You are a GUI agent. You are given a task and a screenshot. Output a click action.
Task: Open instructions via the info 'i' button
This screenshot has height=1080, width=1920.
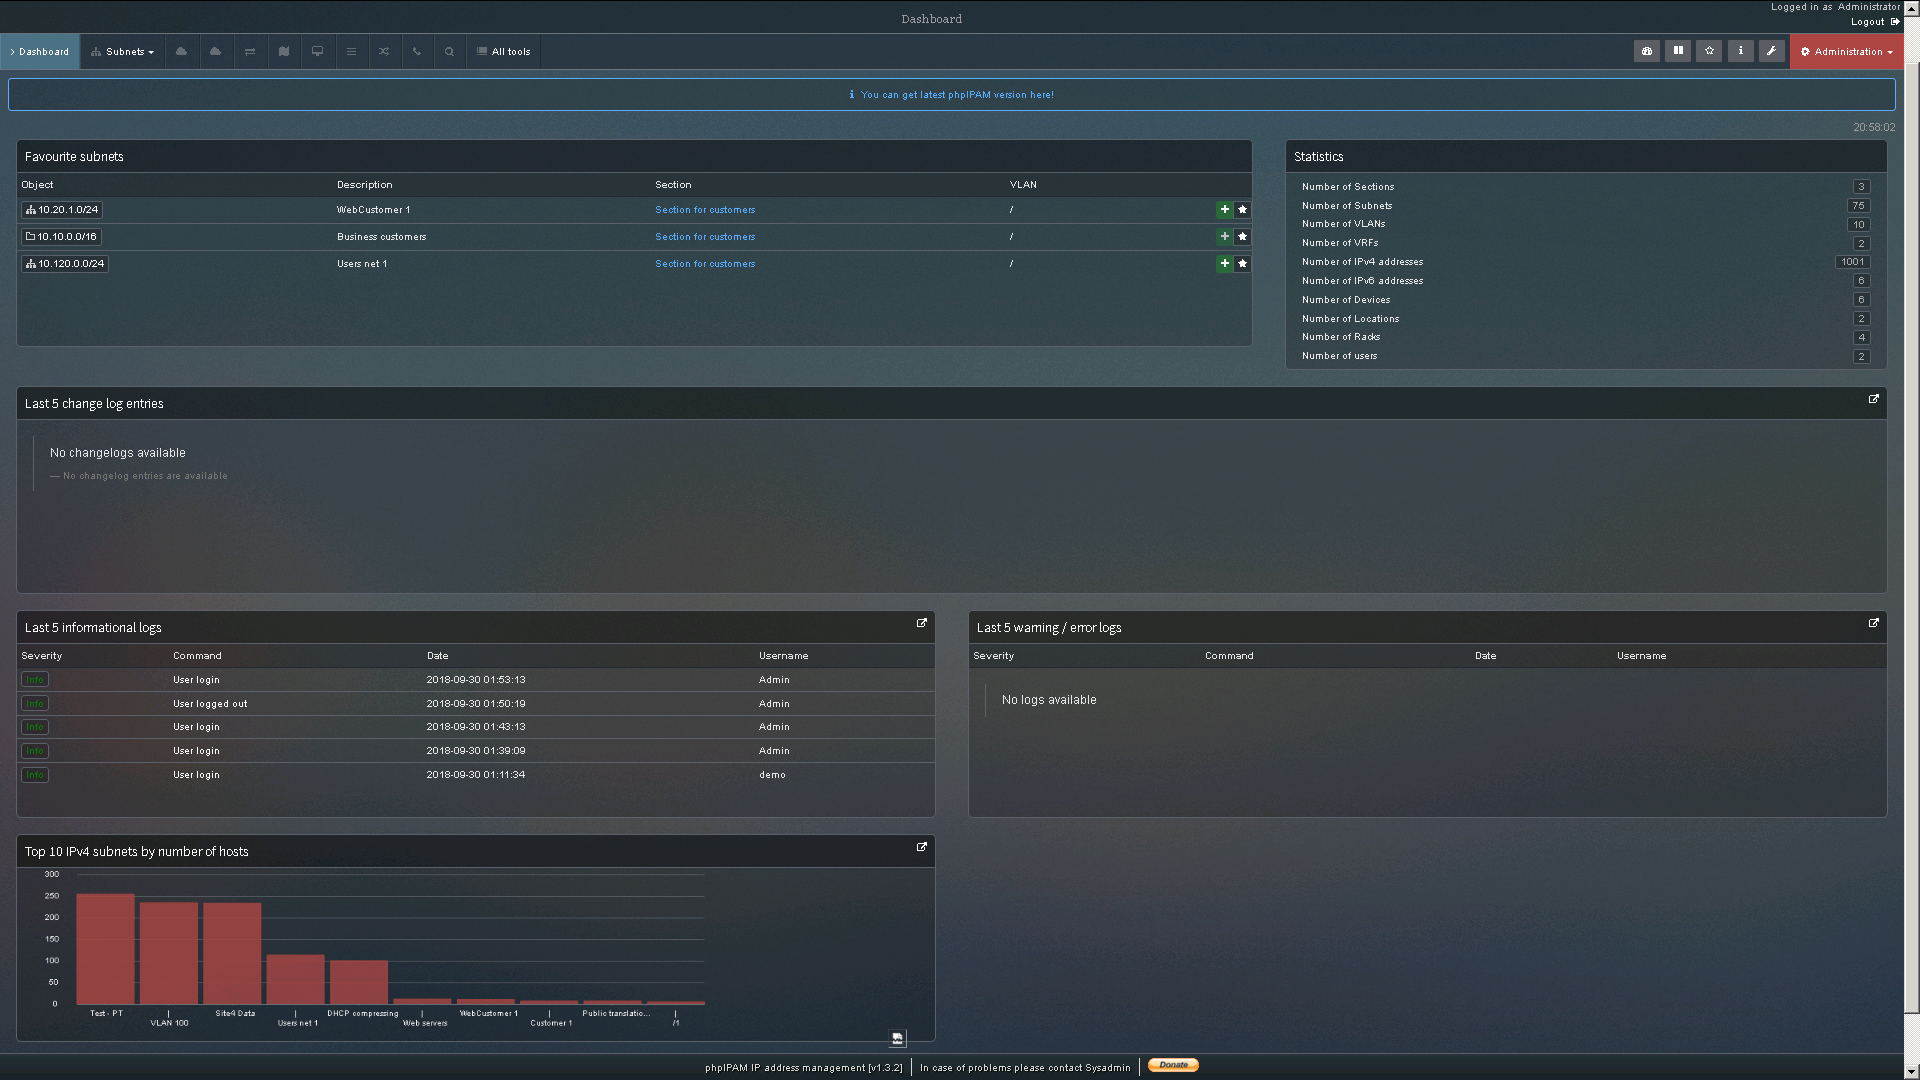click(1740, 51)
